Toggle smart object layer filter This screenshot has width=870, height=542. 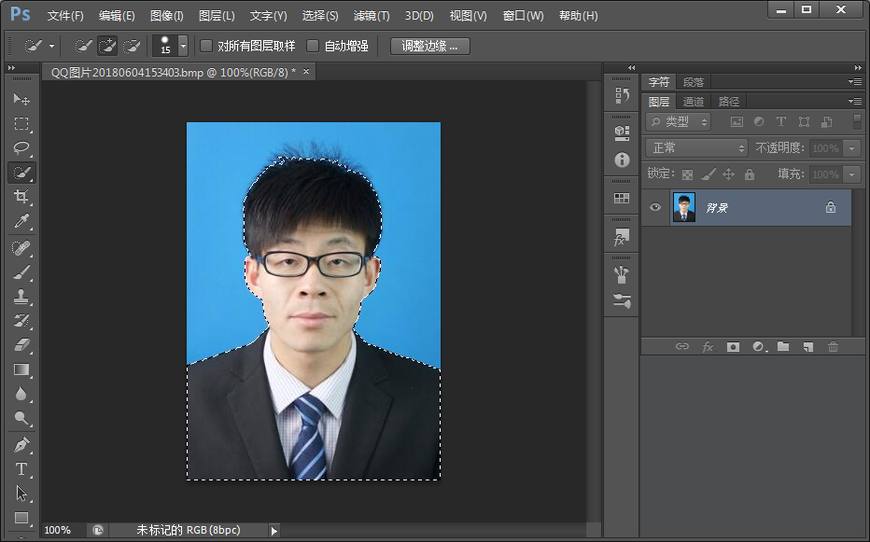826,121
